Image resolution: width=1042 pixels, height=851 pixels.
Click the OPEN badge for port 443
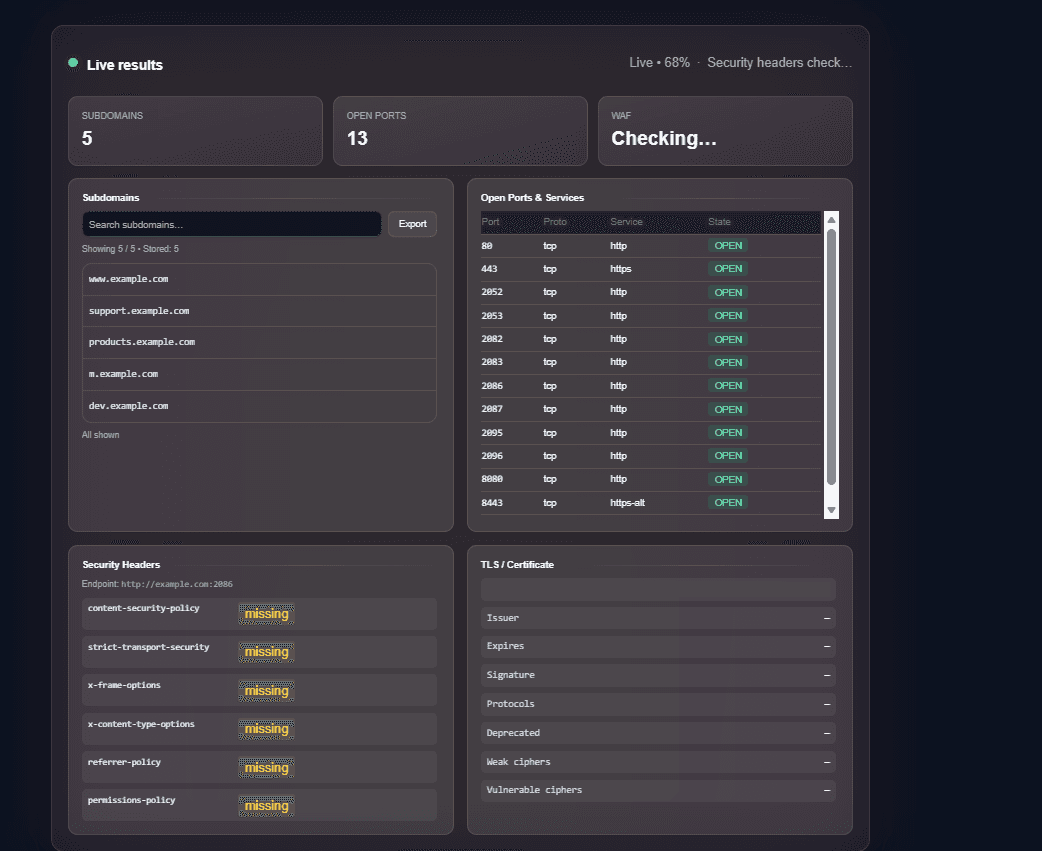click(728, 268)
